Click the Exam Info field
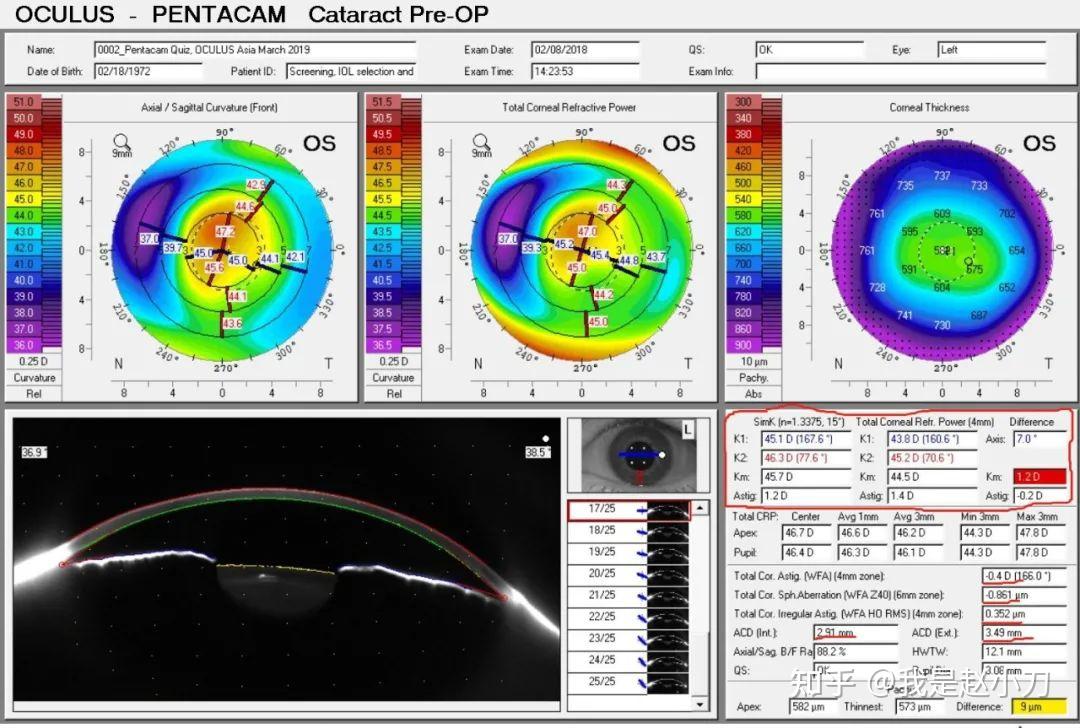Viewport: 1080px width, 728px height. (x=901, y=72)
